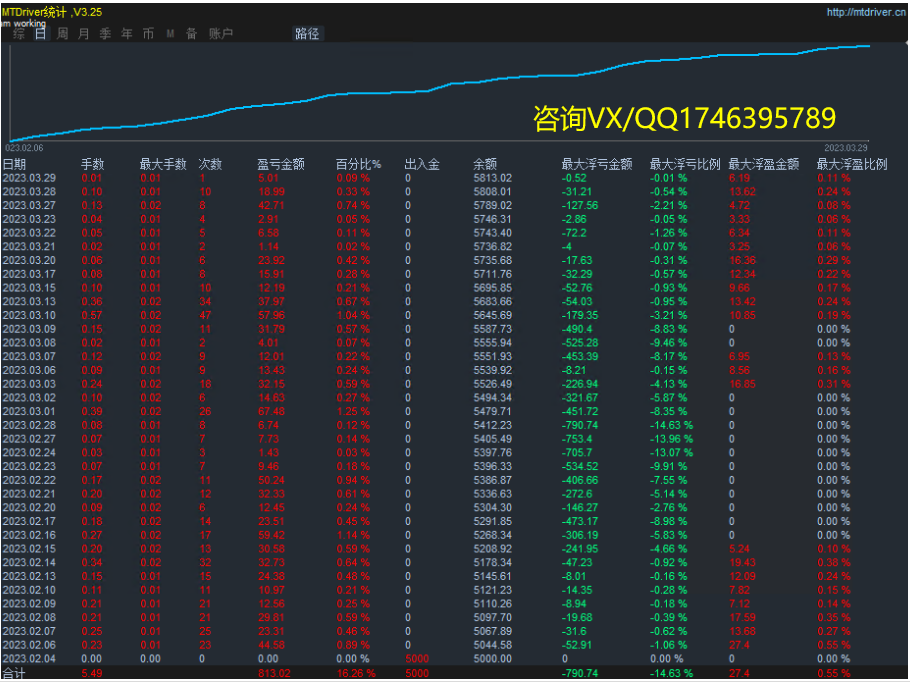
Task: Switch to the 月 monthly tab
Action: tap(83, 33)
